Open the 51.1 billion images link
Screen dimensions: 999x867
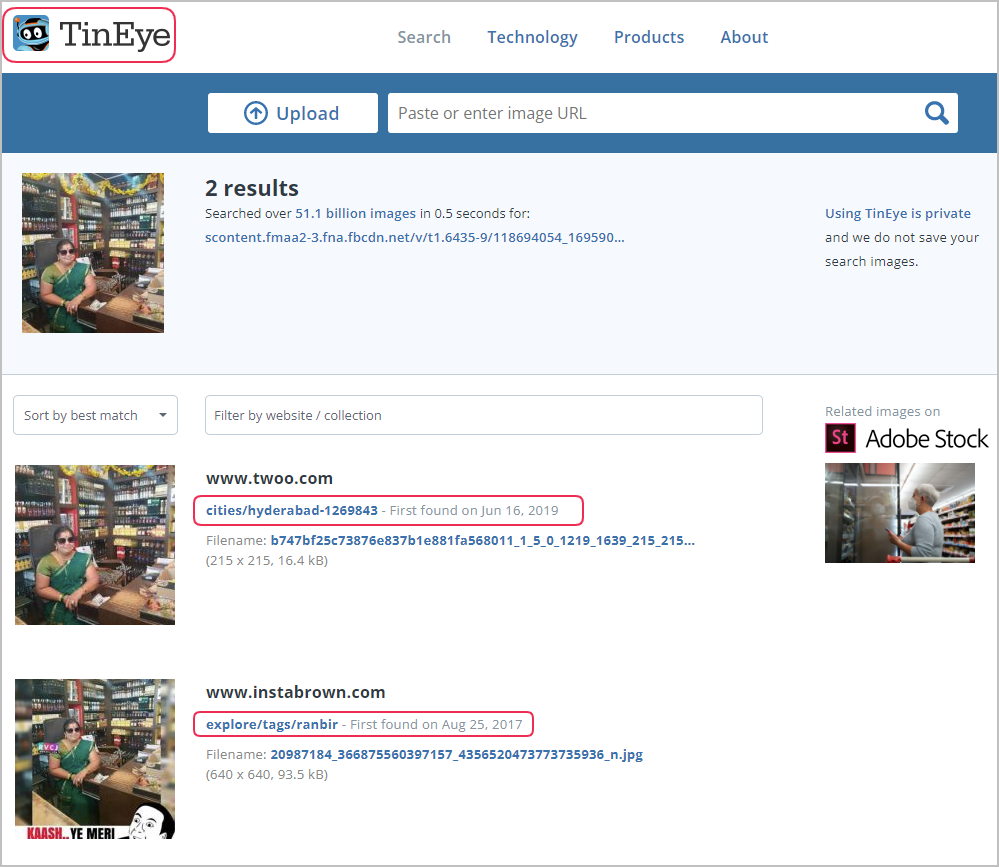[355, 213]
